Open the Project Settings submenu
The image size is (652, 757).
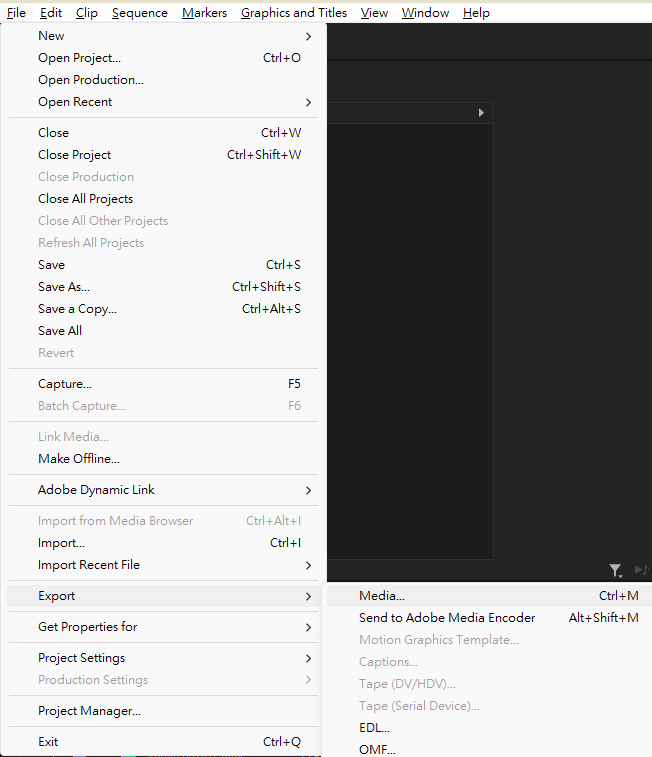(x=165, y=658)
